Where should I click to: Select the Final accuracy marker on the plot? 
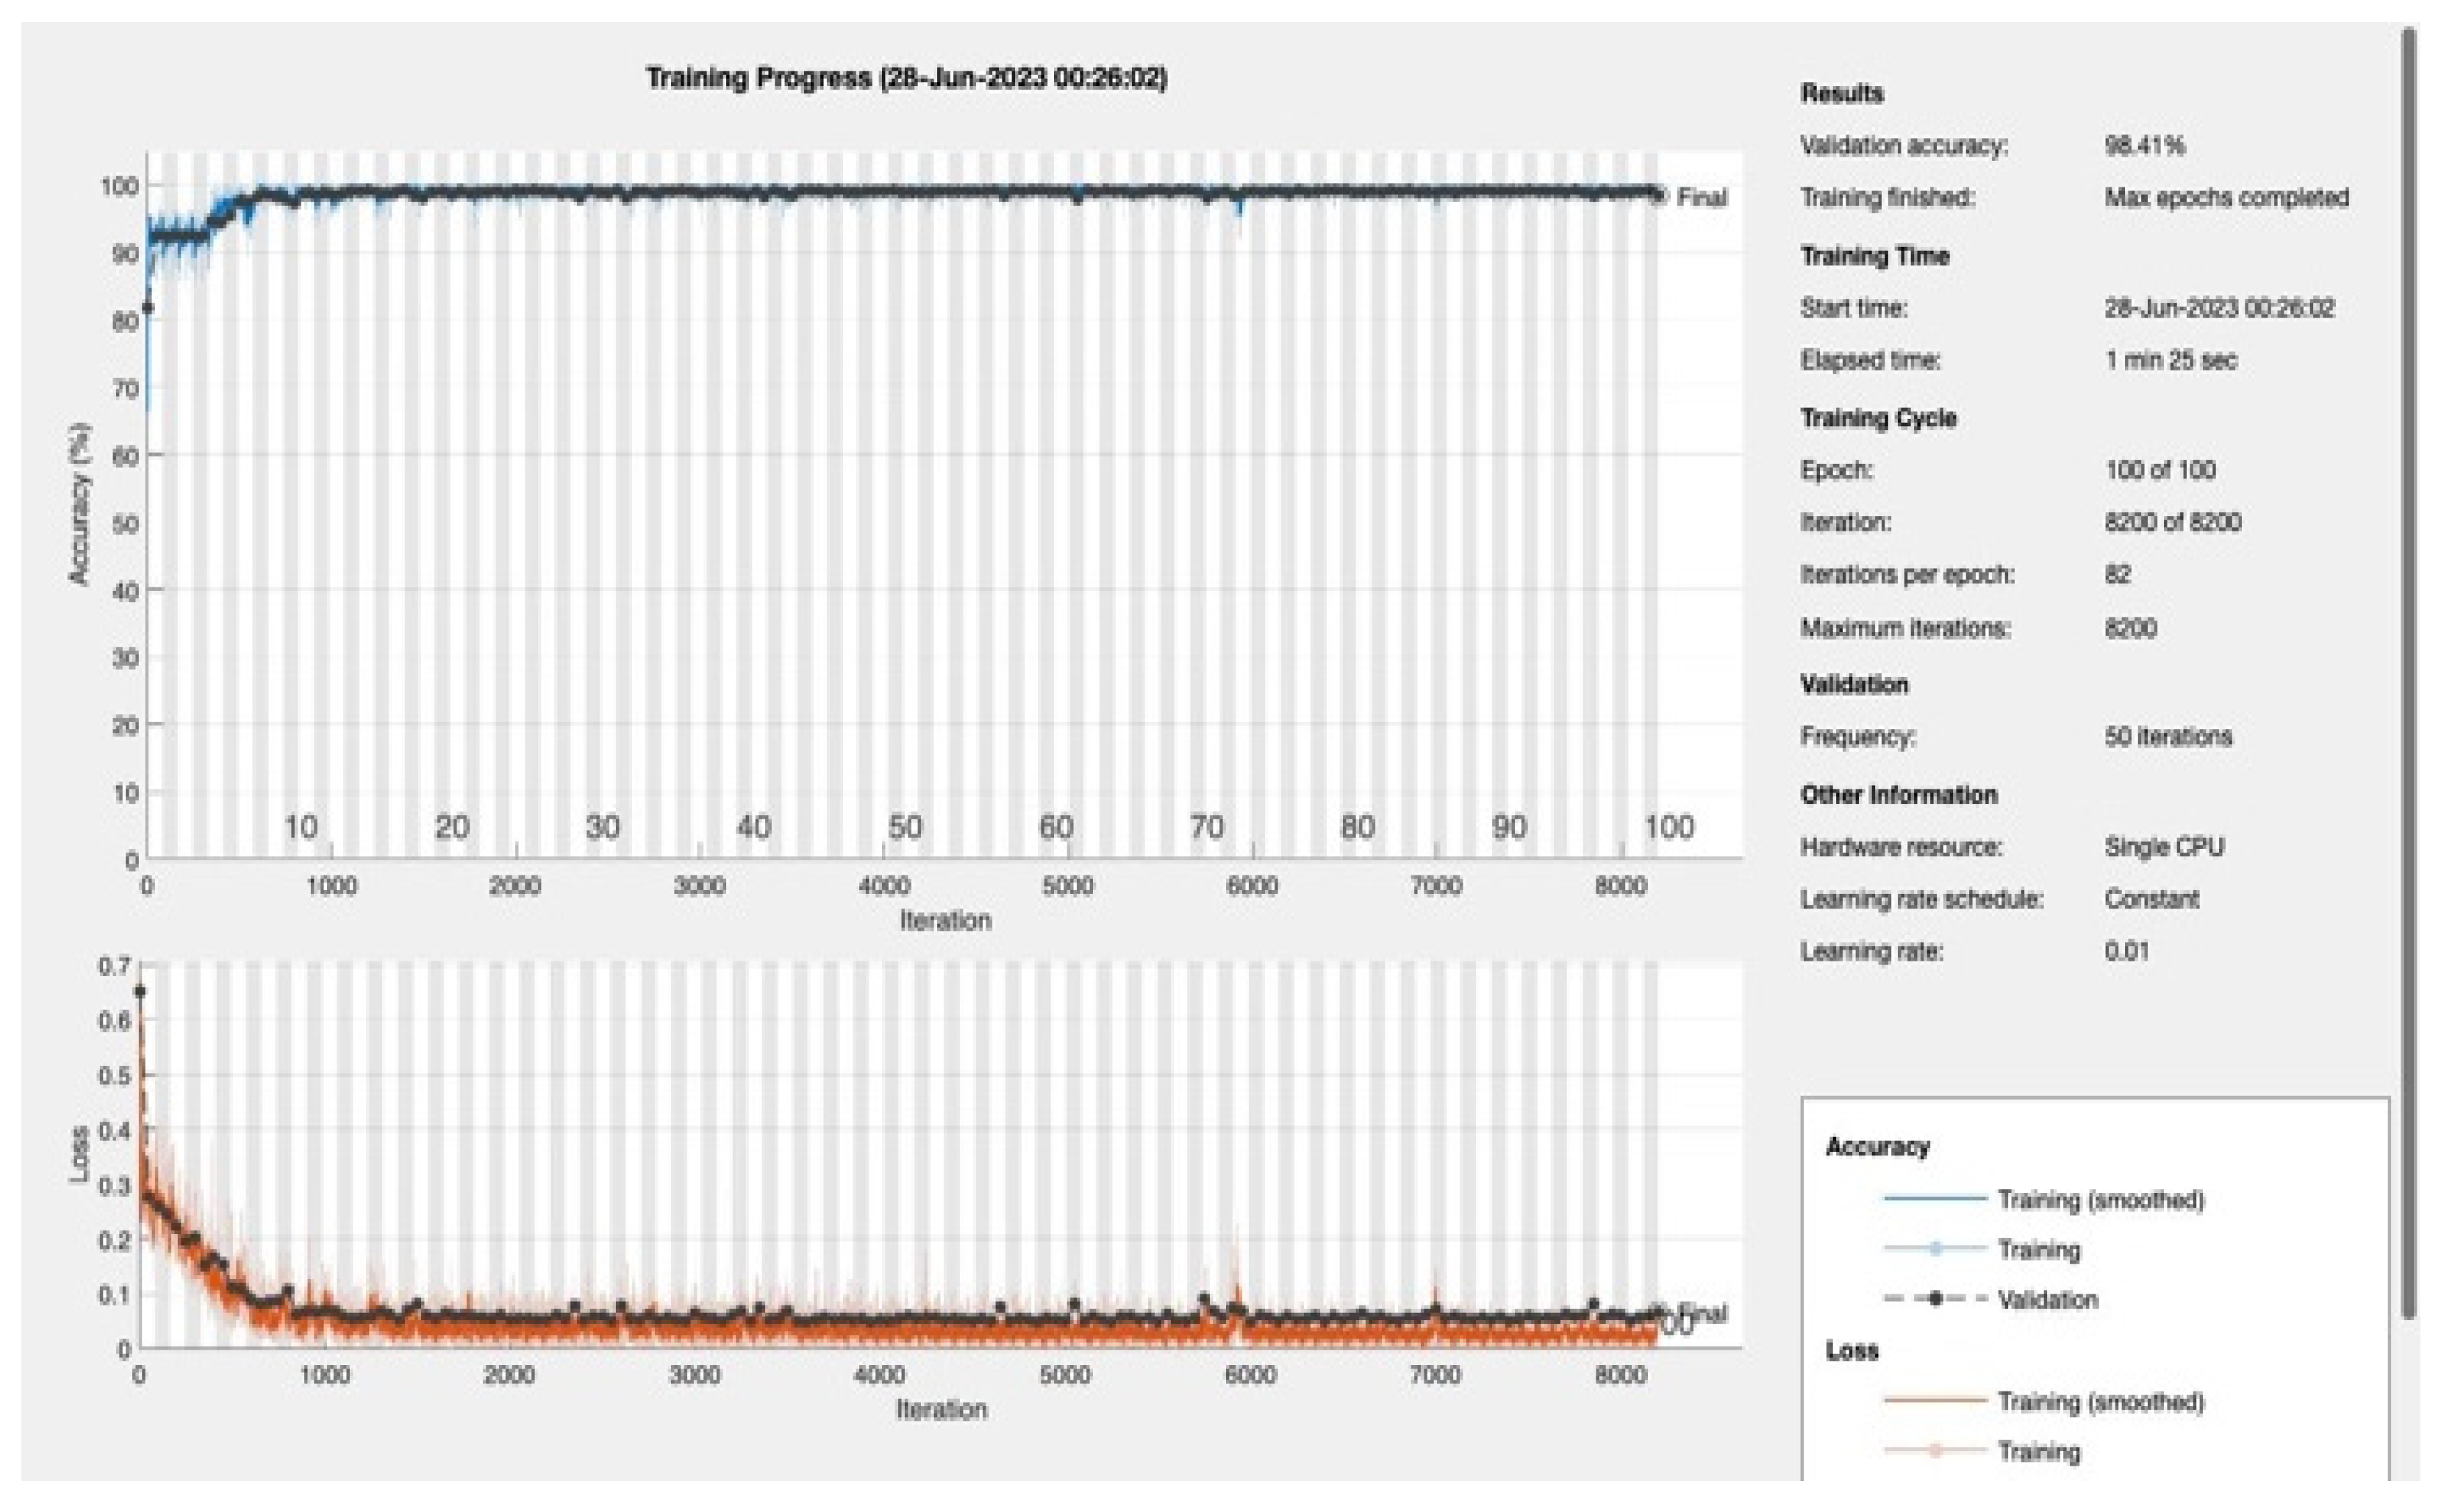click(x=1660, y=196)
